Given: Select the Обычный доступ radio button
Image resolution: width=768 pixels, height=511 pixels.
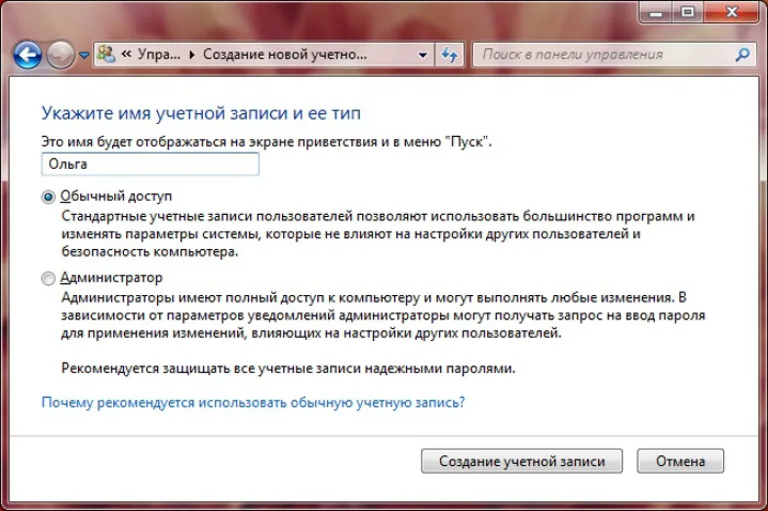Looking at the screenshot, I should 48,197.
